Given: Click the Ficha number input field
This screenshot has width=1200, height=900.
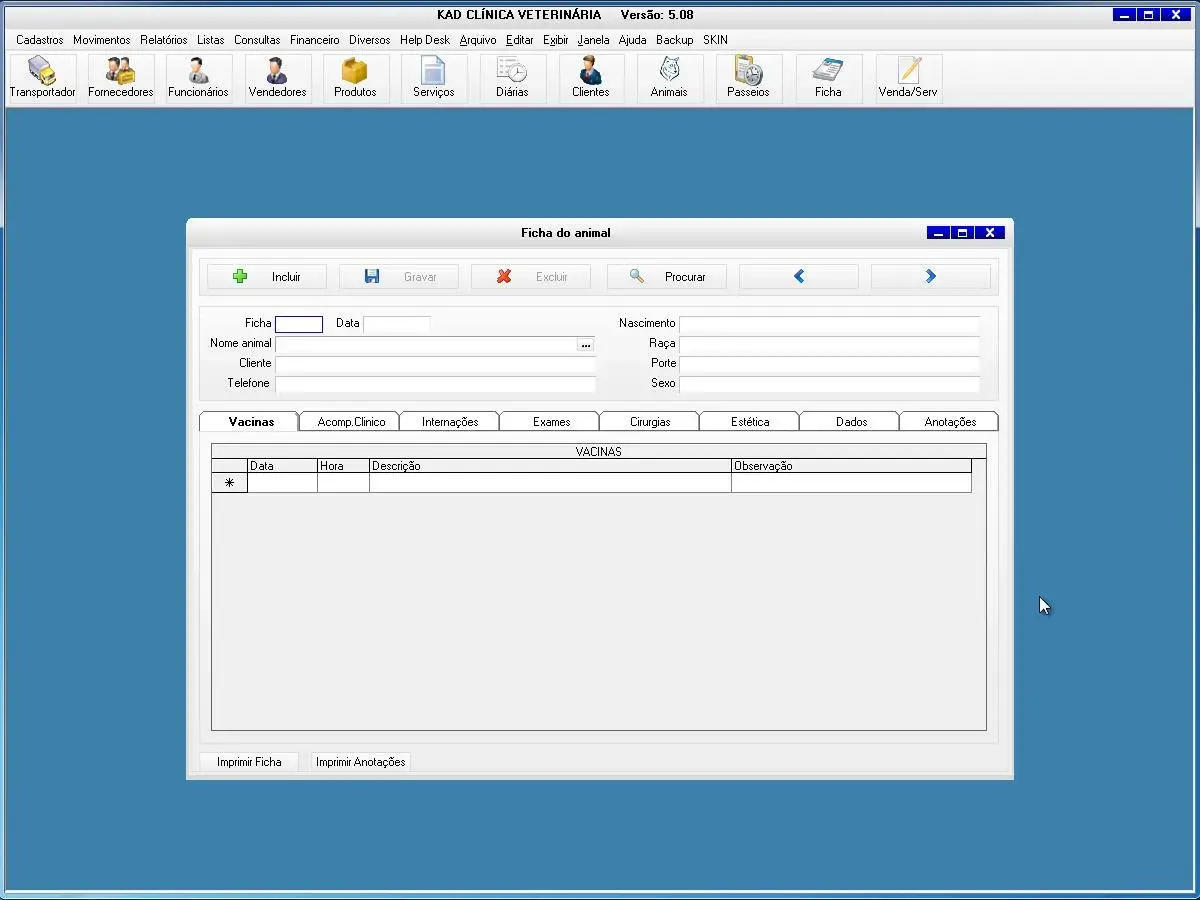Looking at the screenshot, I should (299, 324).
